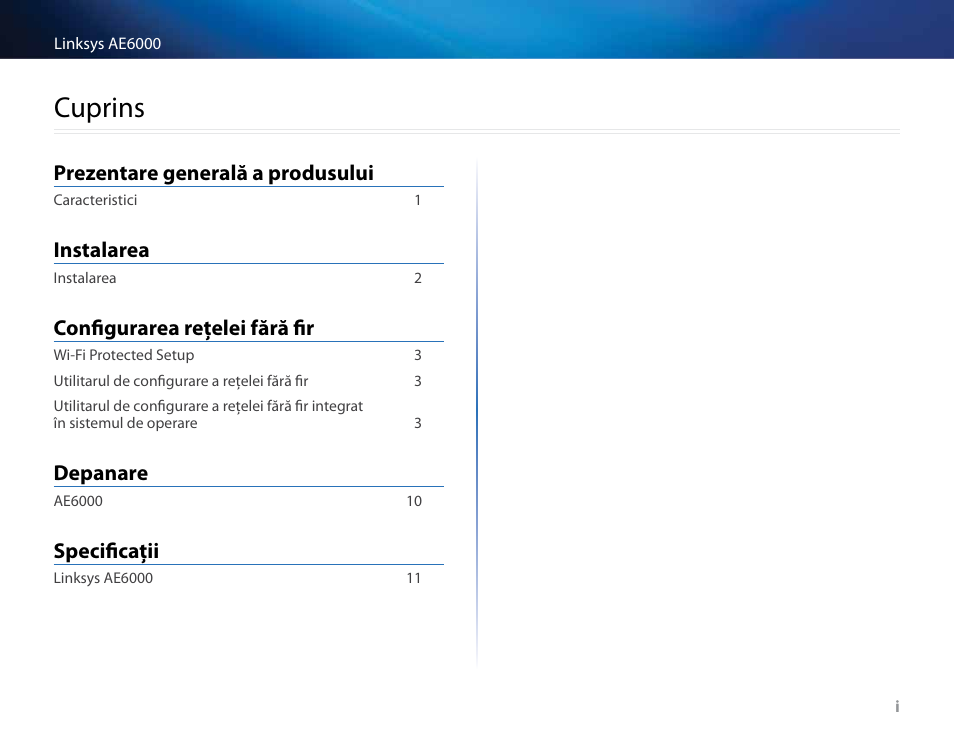This screenshot has width=954, height=738.
Task: Open the Instalarea entry below the heading
Action: 85,278
